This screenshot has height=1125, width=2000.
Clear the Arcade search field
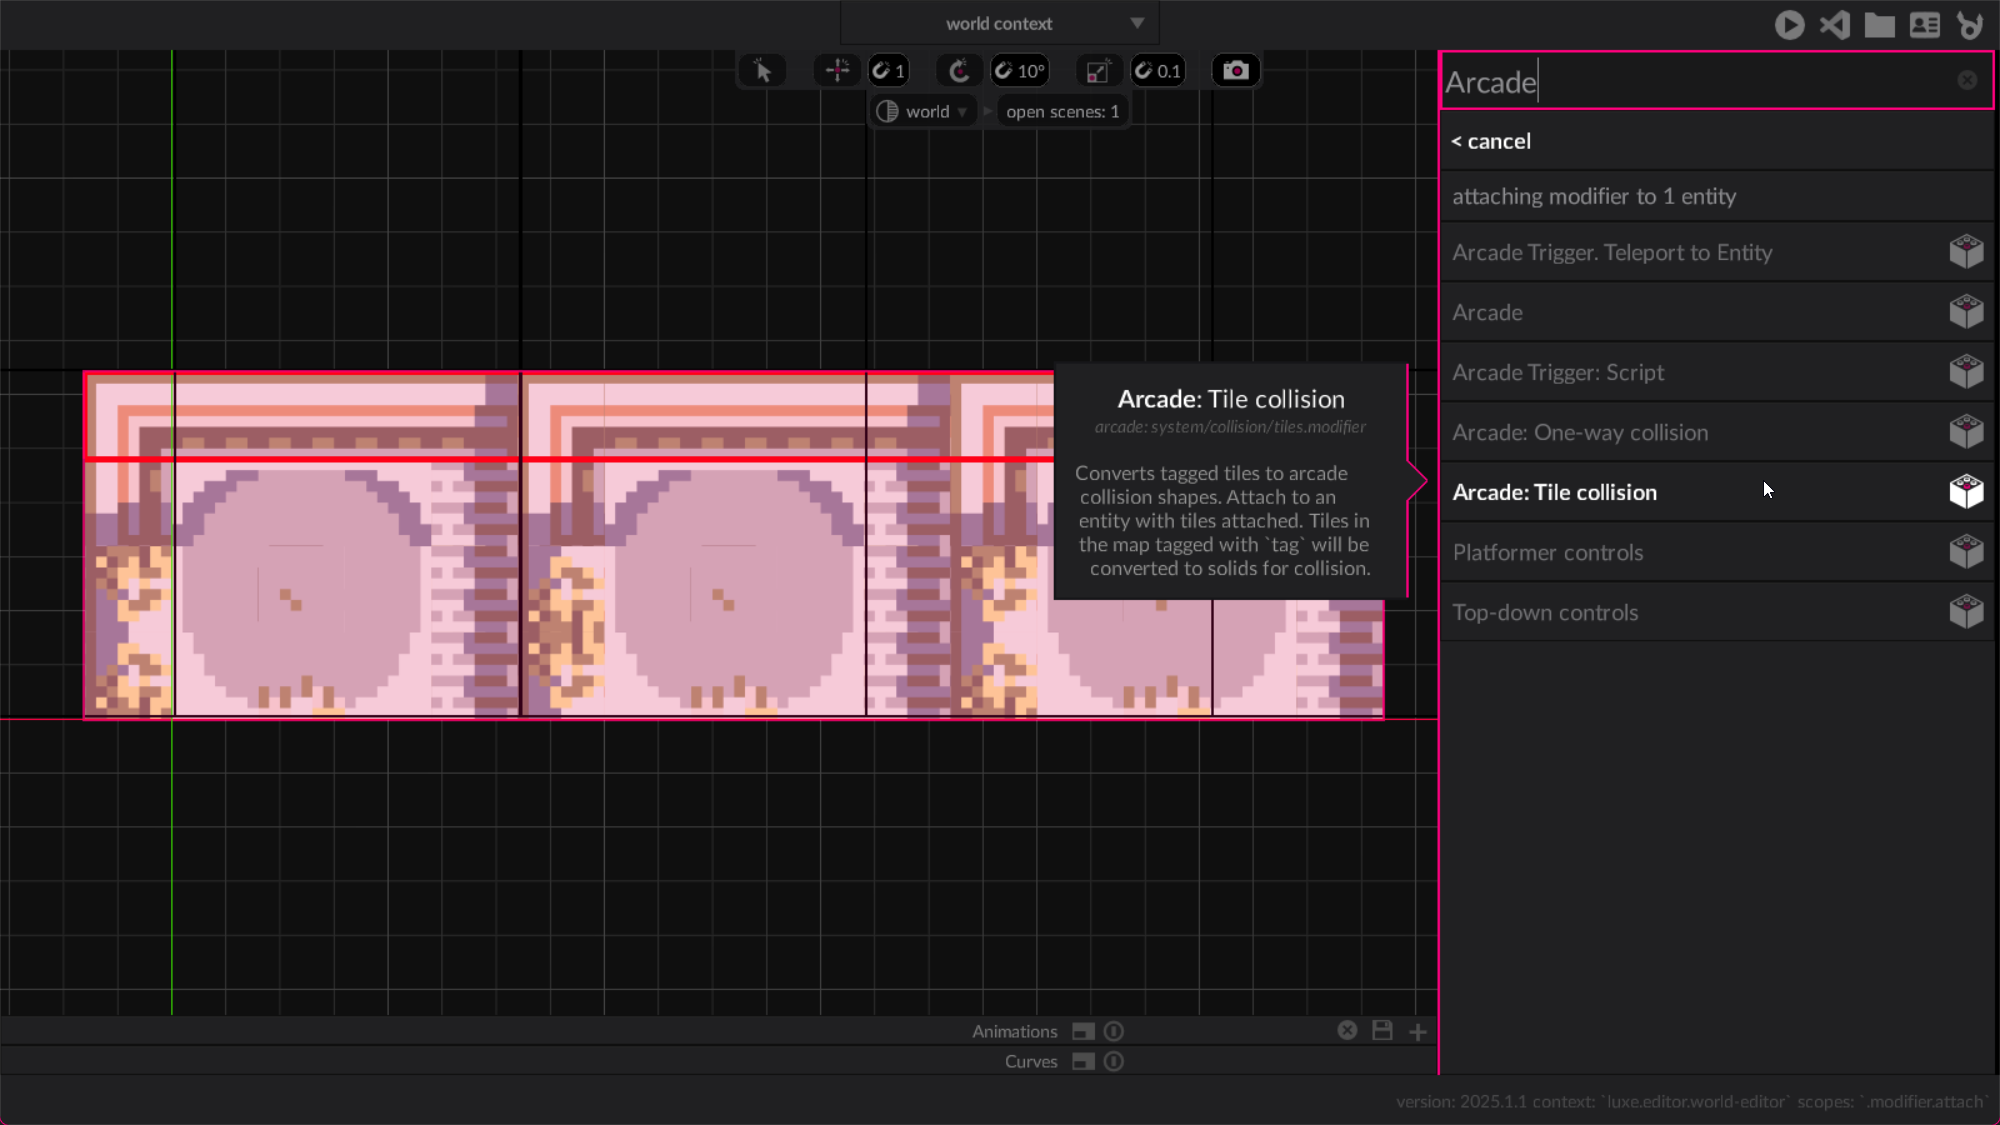click(x=1966, y=80)
